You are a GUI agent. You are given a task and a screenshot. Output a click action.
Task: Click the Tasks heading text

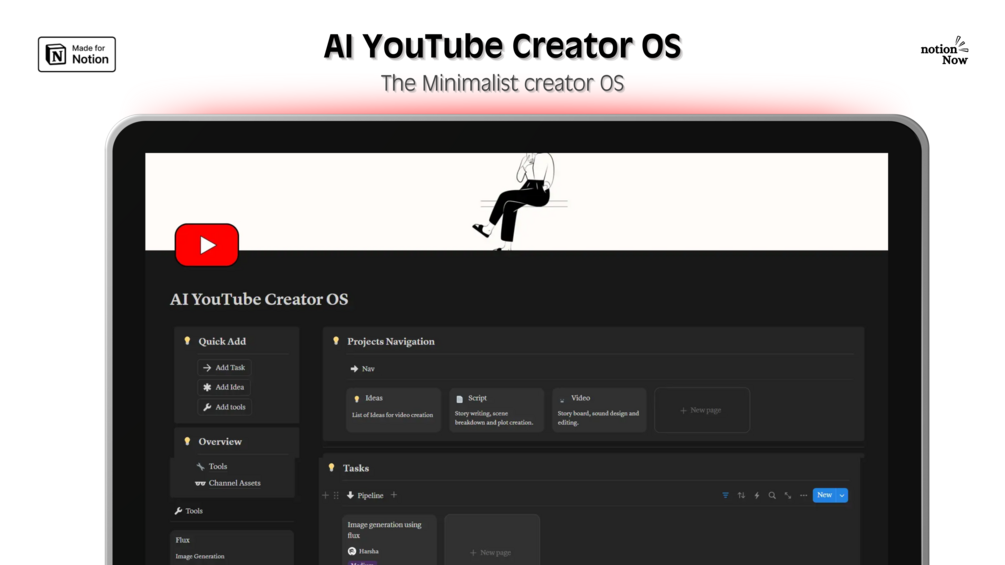[356, 468]
